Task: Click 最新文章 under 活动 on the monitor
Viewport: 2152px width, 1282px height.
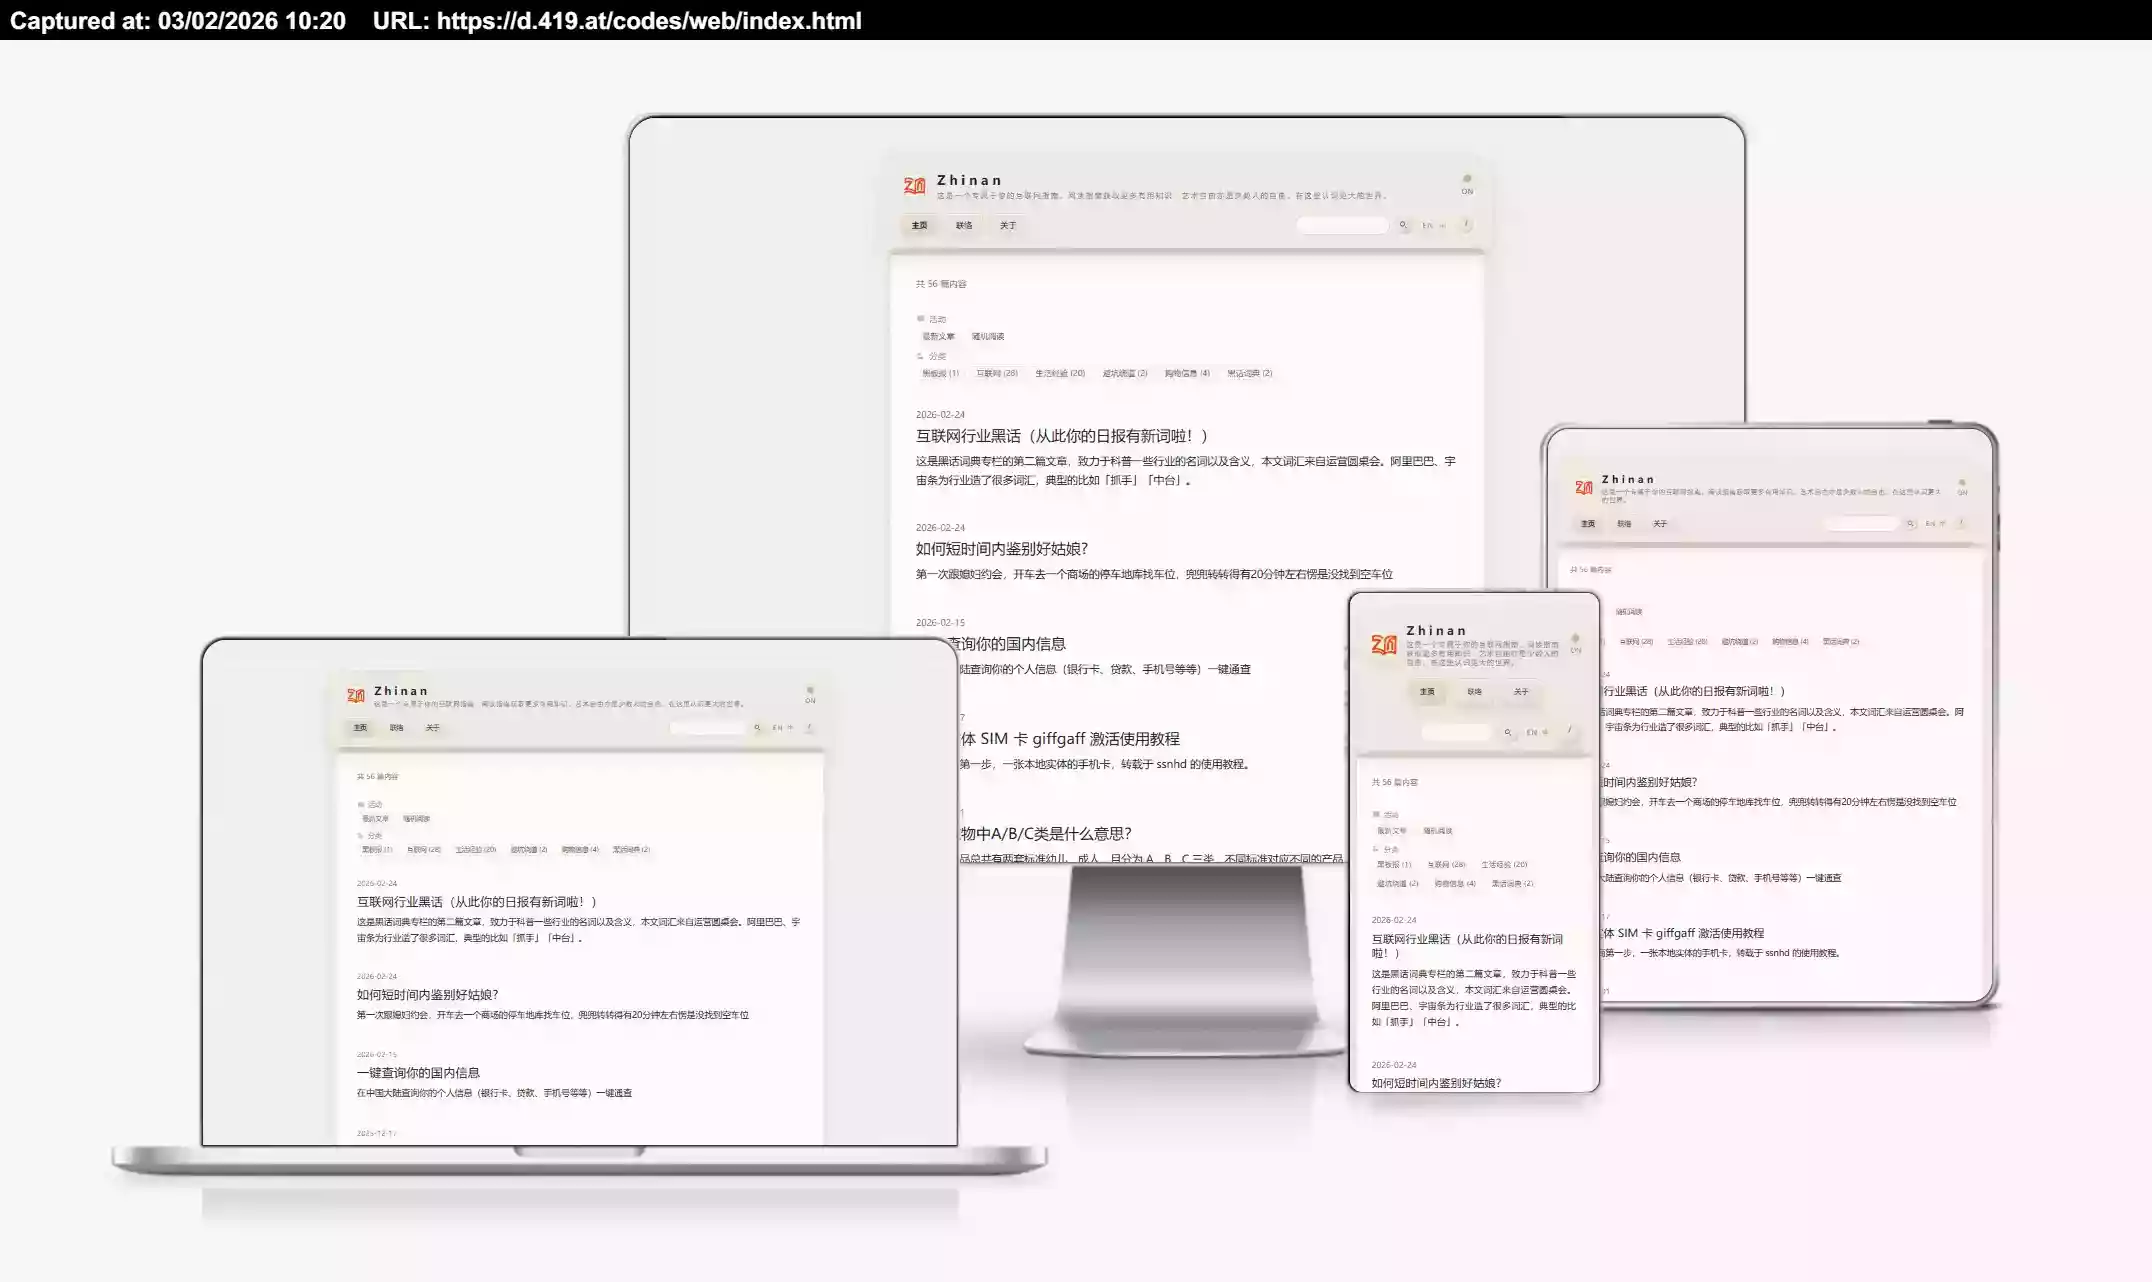Action: [938, 337]
